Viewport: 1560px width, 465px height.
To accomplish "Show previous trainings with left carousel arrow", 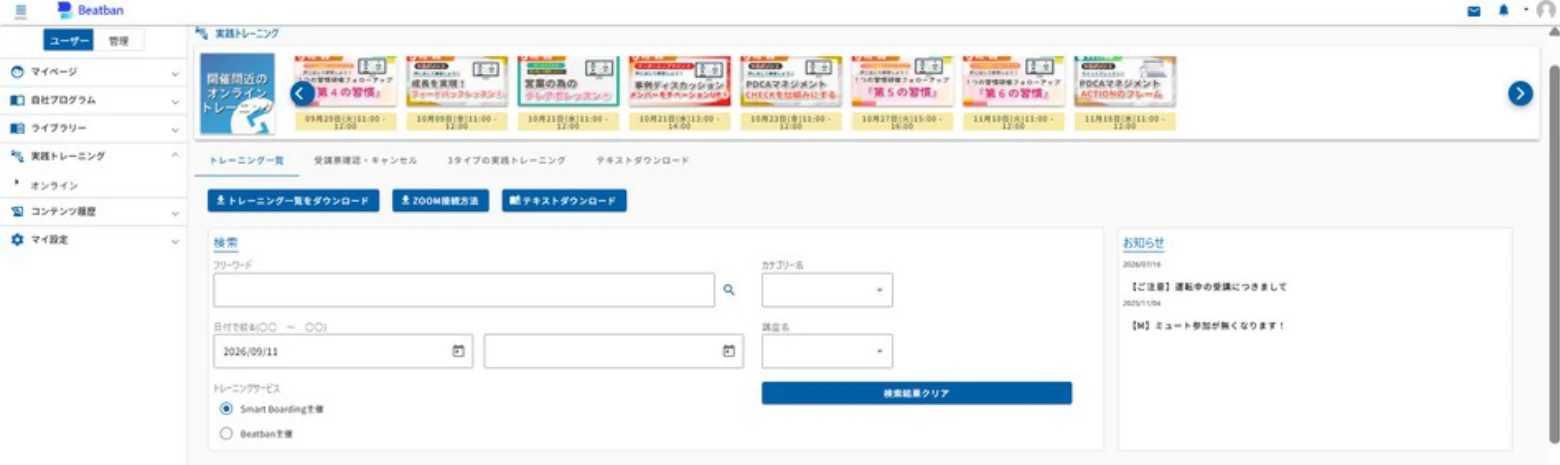I will click(302, 94).
